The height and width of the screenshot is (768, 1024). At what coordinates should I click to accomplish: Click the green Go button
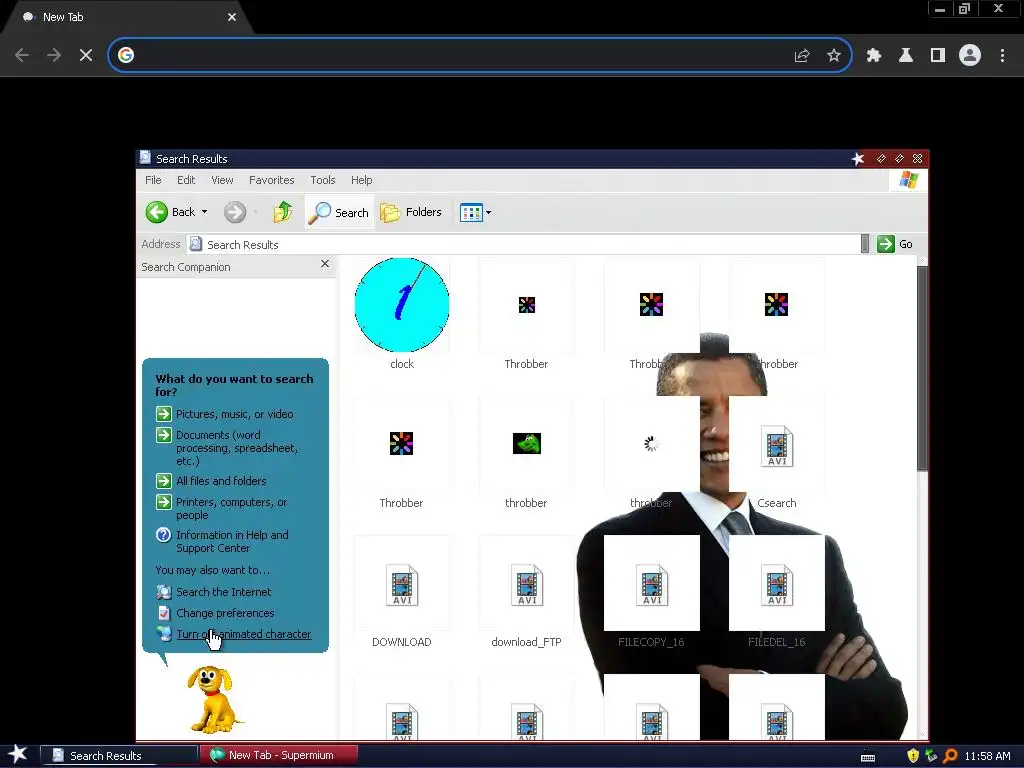coord(895,244)
